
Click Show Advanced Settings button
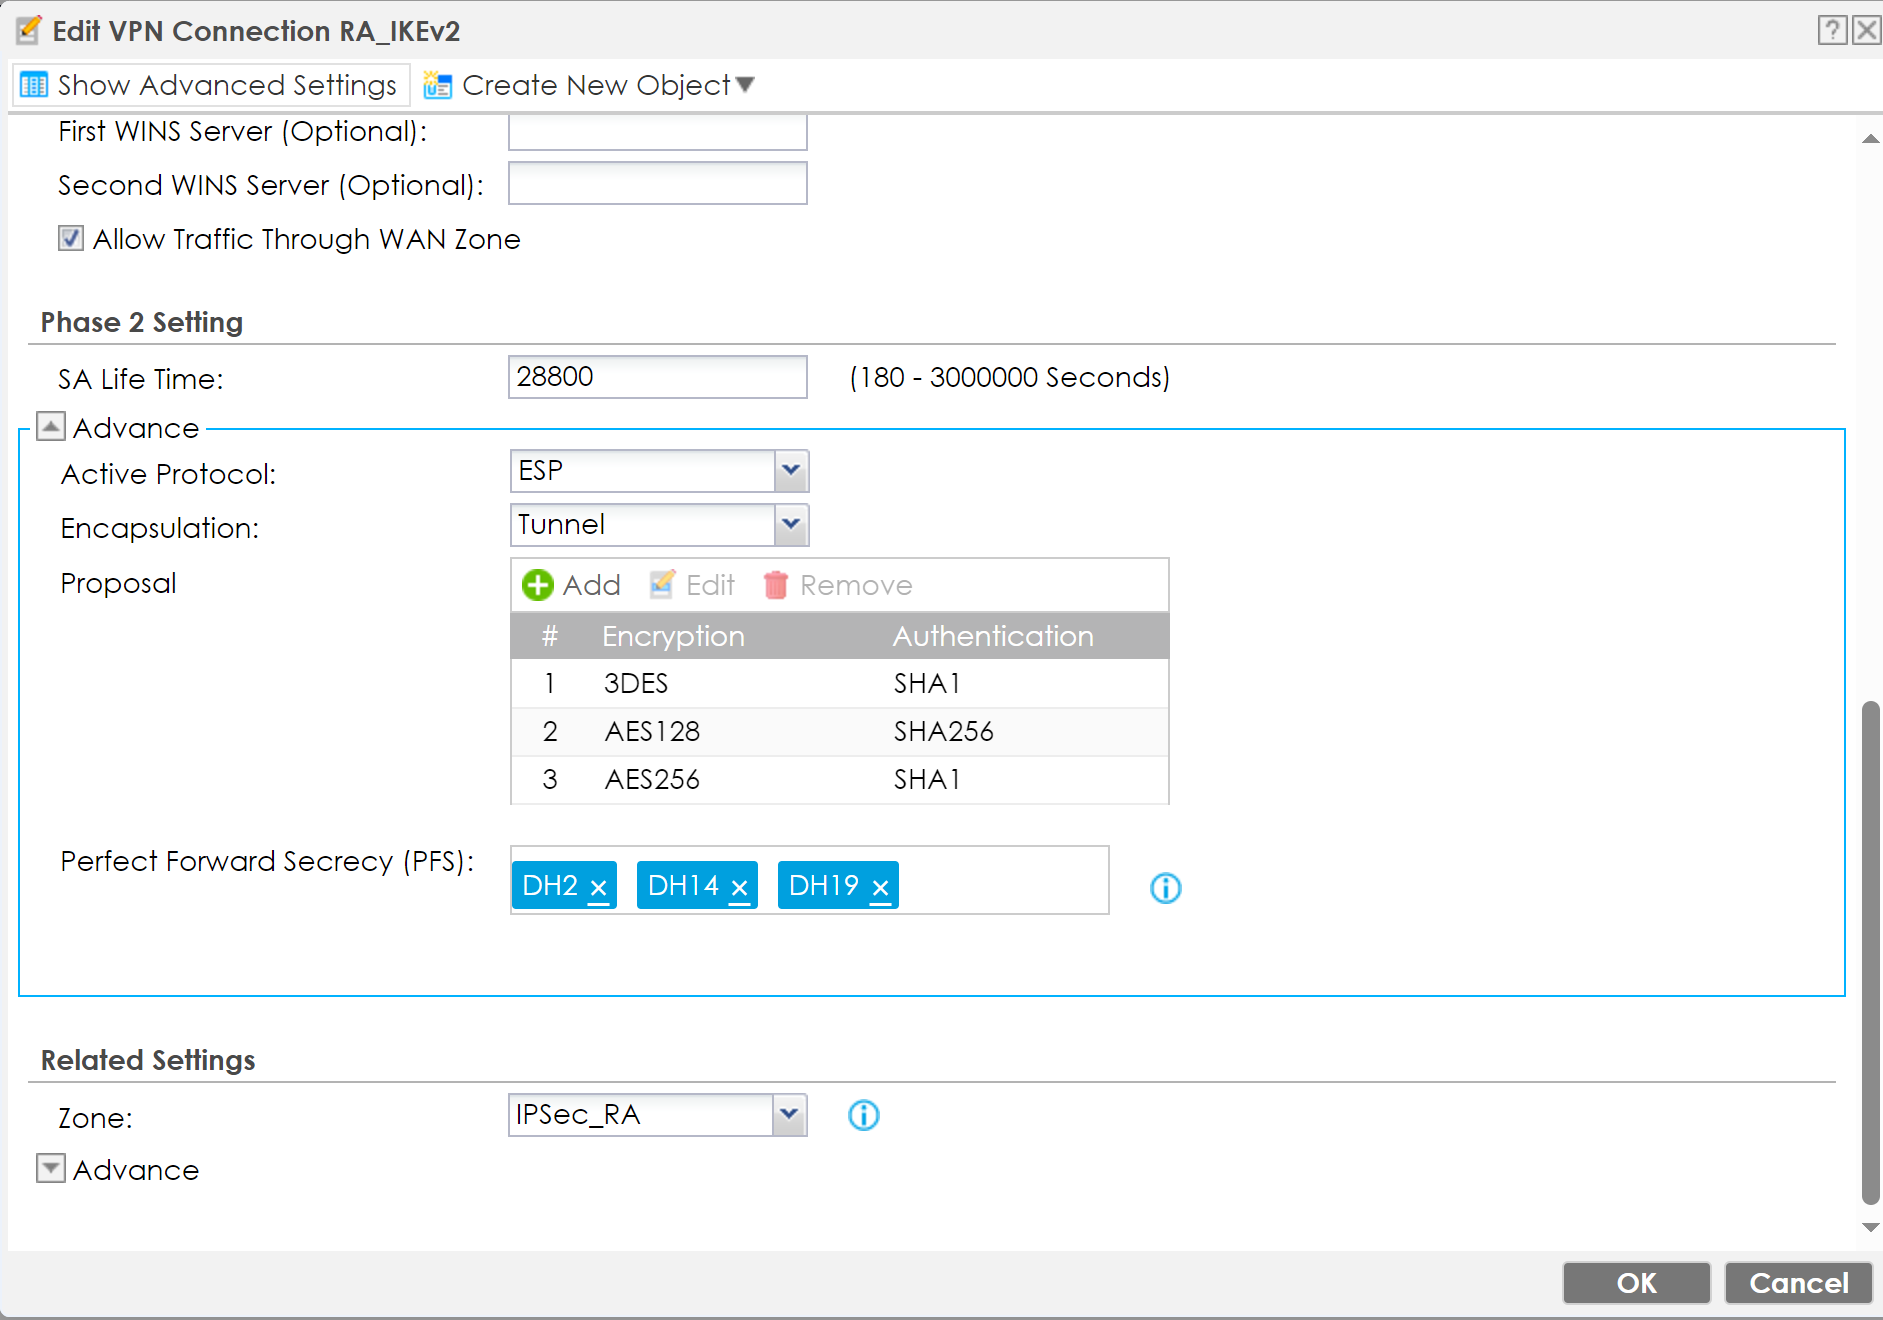click(210, 85)
